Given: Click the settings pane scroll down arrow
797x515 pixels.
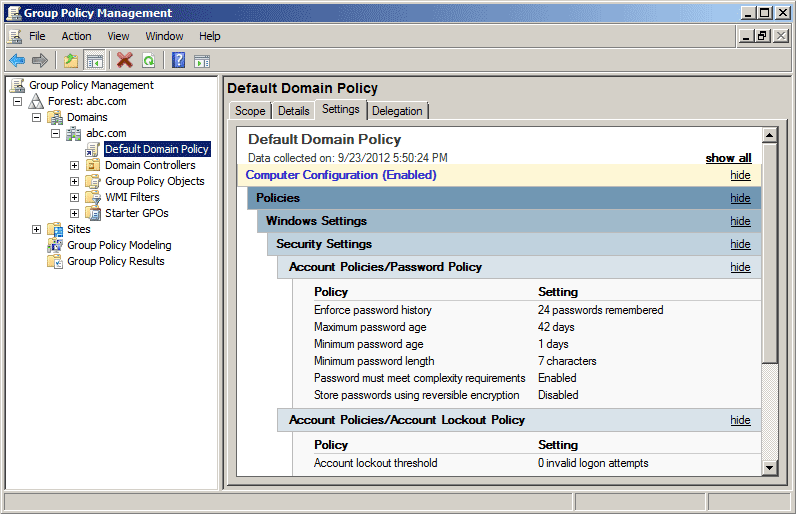Looking at the screenshot, I should tap(769, 467).
